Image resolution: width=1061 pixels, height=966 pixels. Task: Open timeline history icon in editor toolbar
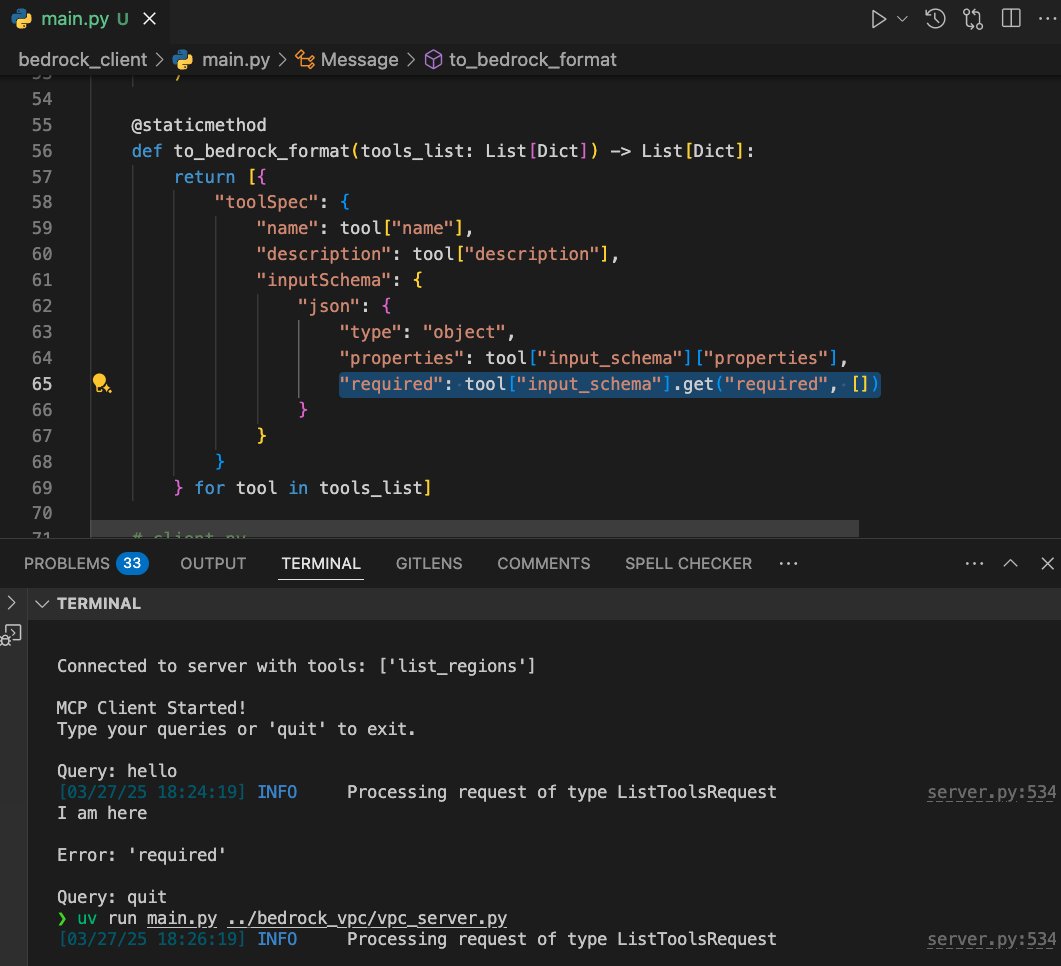tap(935, 19)
